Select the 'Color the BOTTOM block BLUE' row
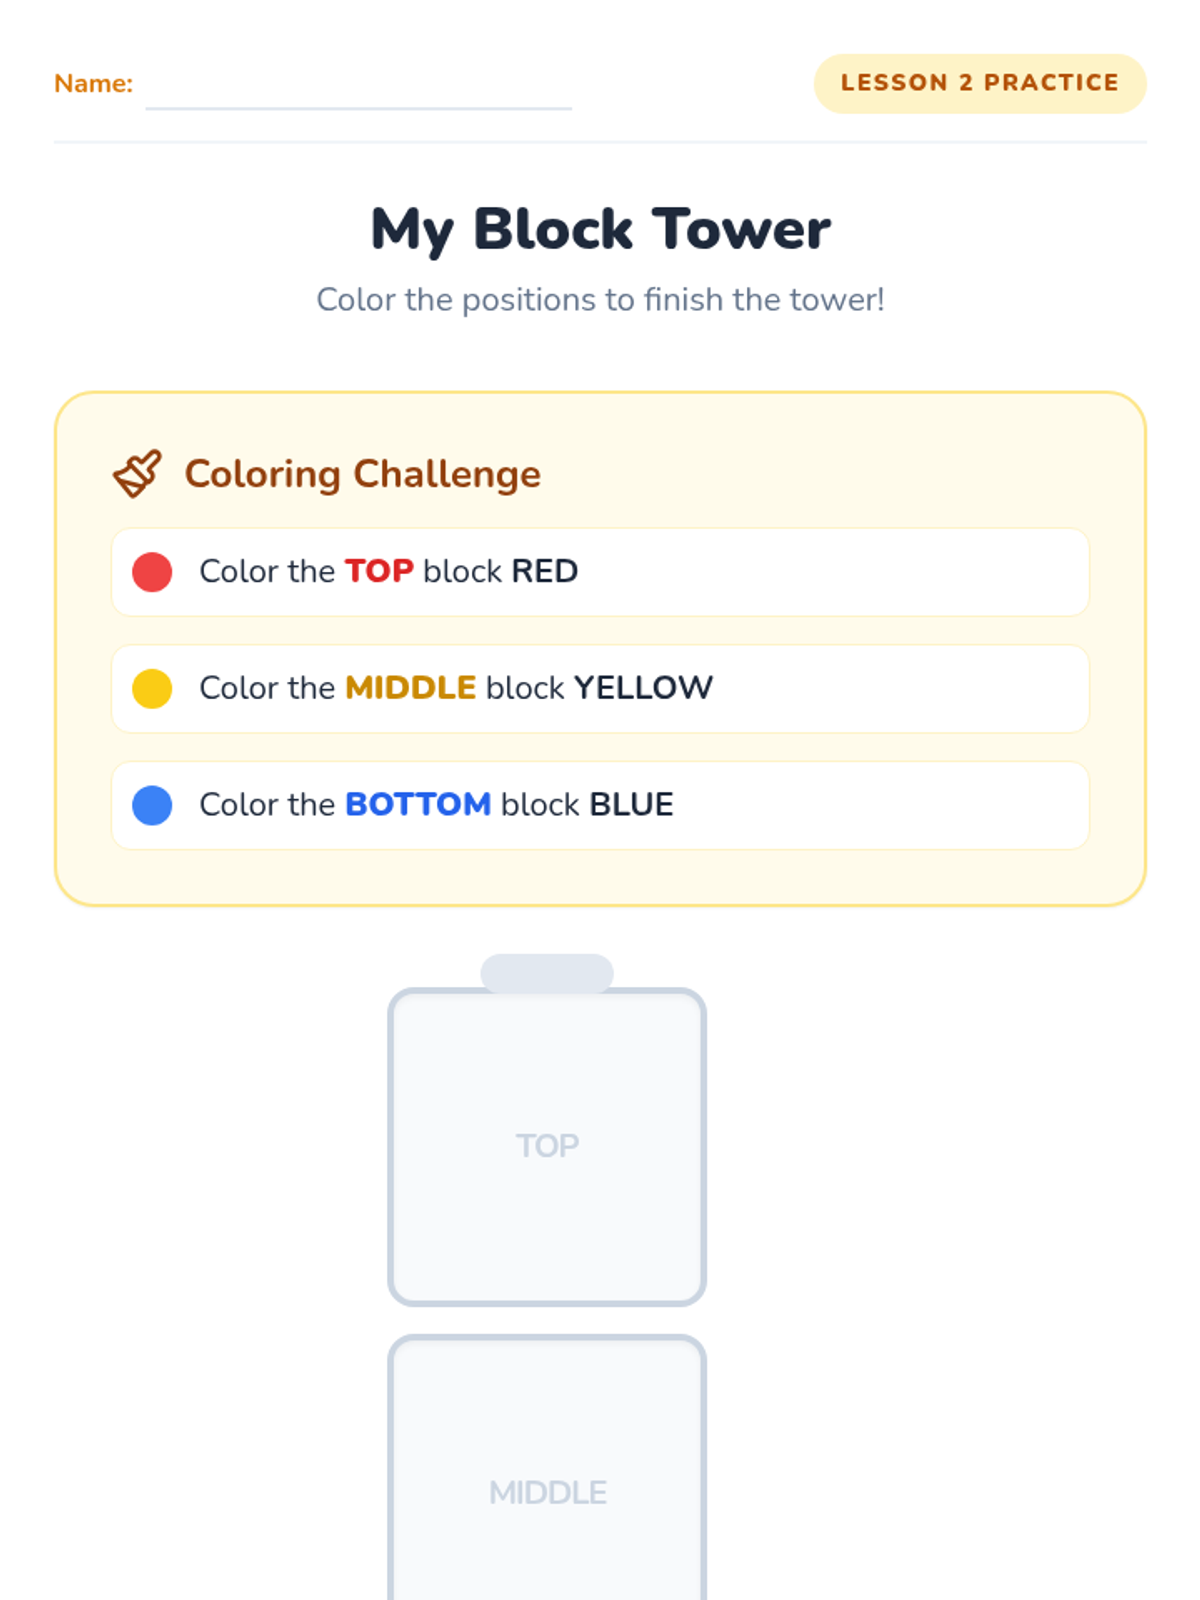Viewport: 1200px width, 1600px height. pos(600,805)
